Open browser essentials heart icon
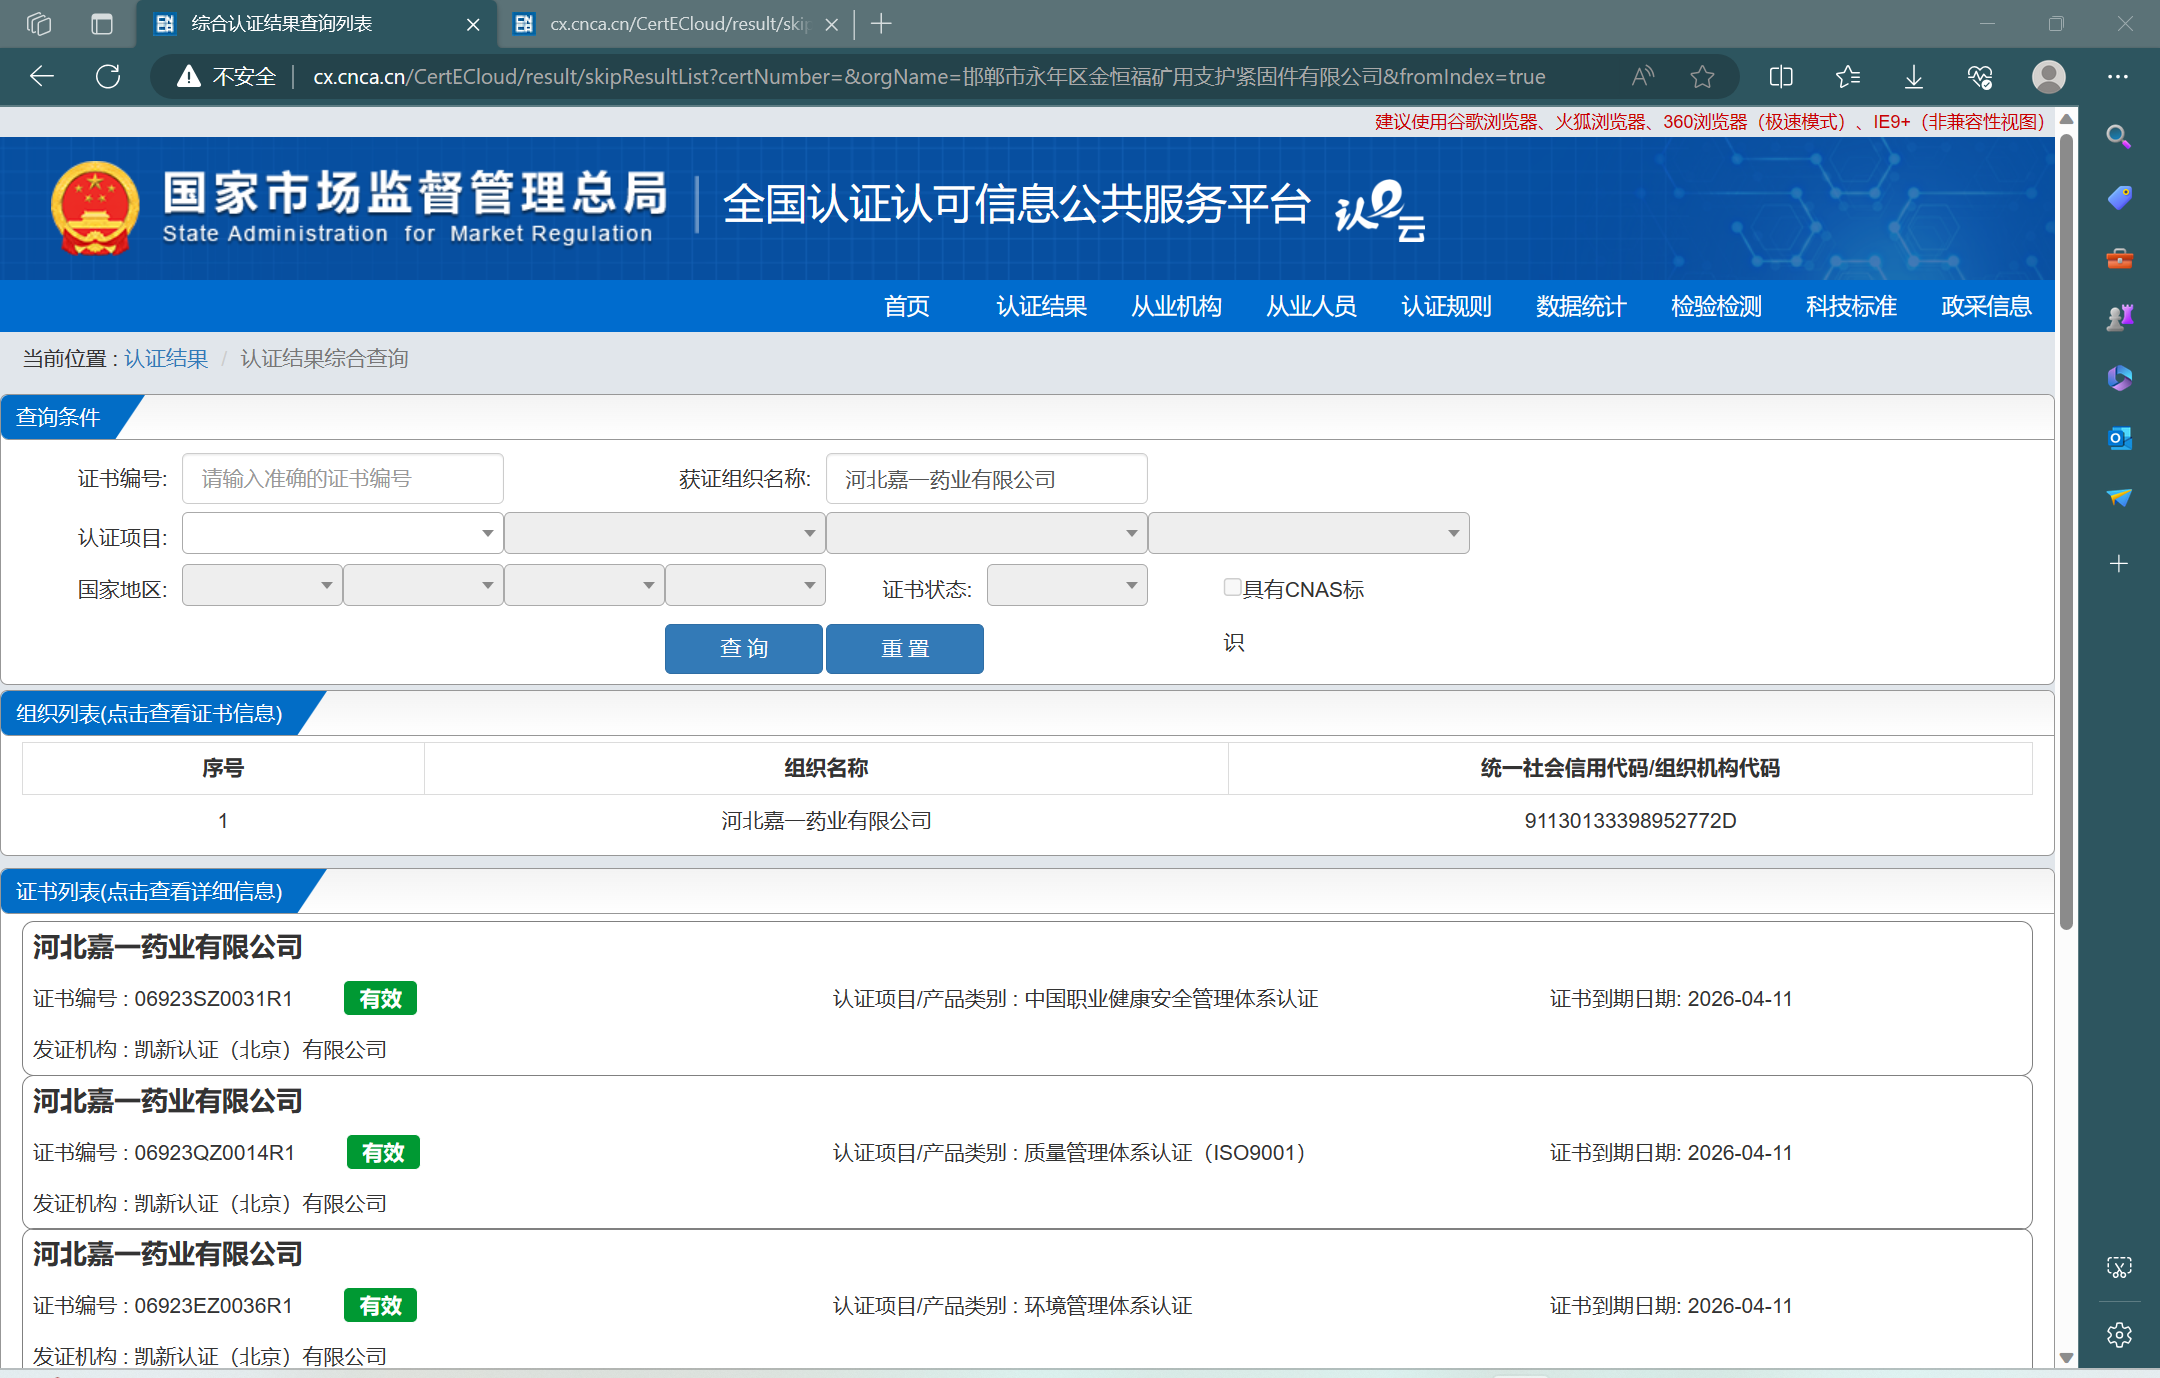The image size is (2160, 1378). pos(1979,76)
